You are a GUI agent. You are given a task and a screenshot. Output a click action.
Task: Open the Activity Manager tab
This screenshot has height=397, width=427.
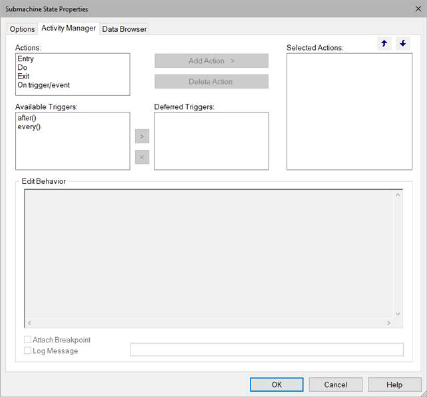coord(68,28)
